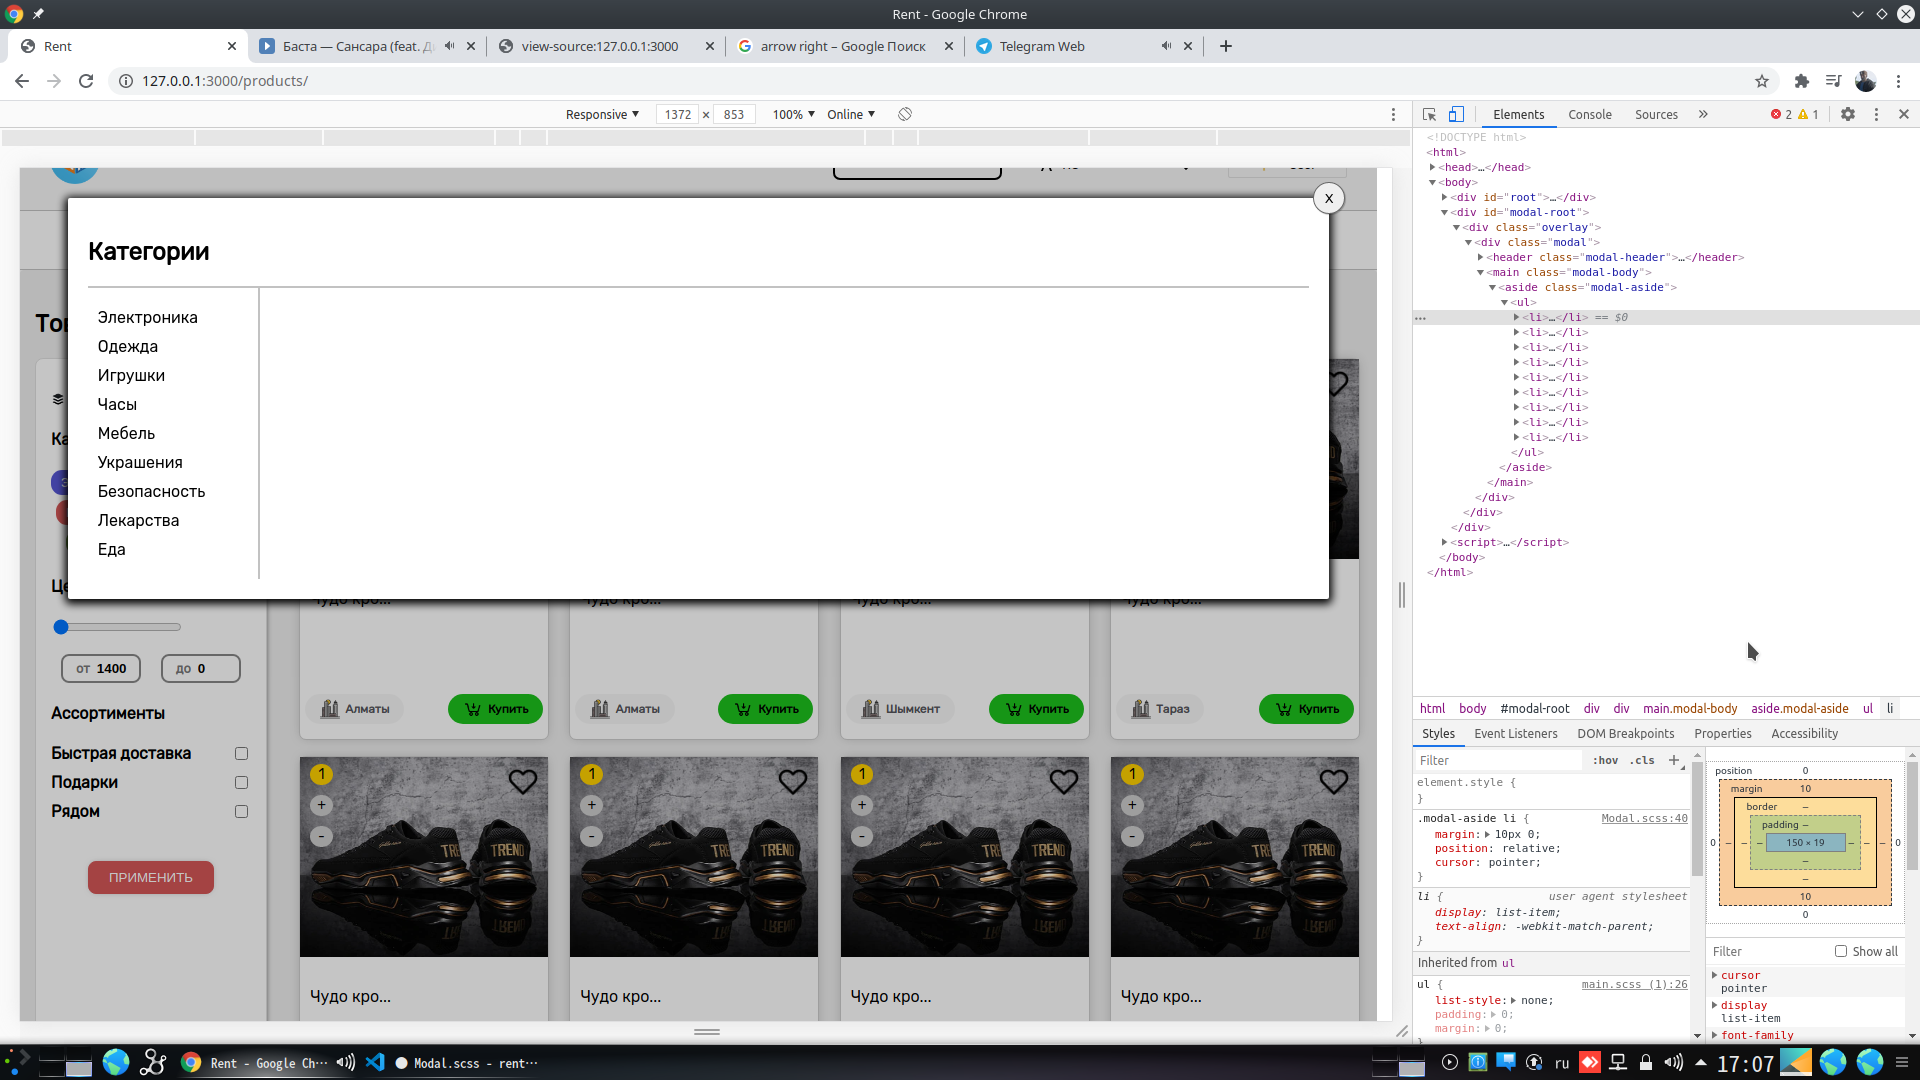The height and width of the screenshot is (1080, 1920).
Task: Expand the head element node
Action: point(1433,167)
